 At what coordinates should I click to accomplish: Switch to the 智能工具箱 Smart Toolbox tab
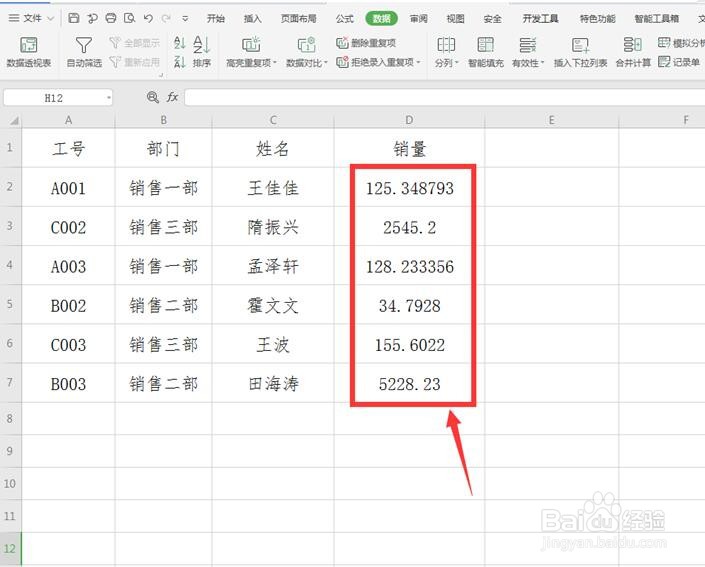657,18
